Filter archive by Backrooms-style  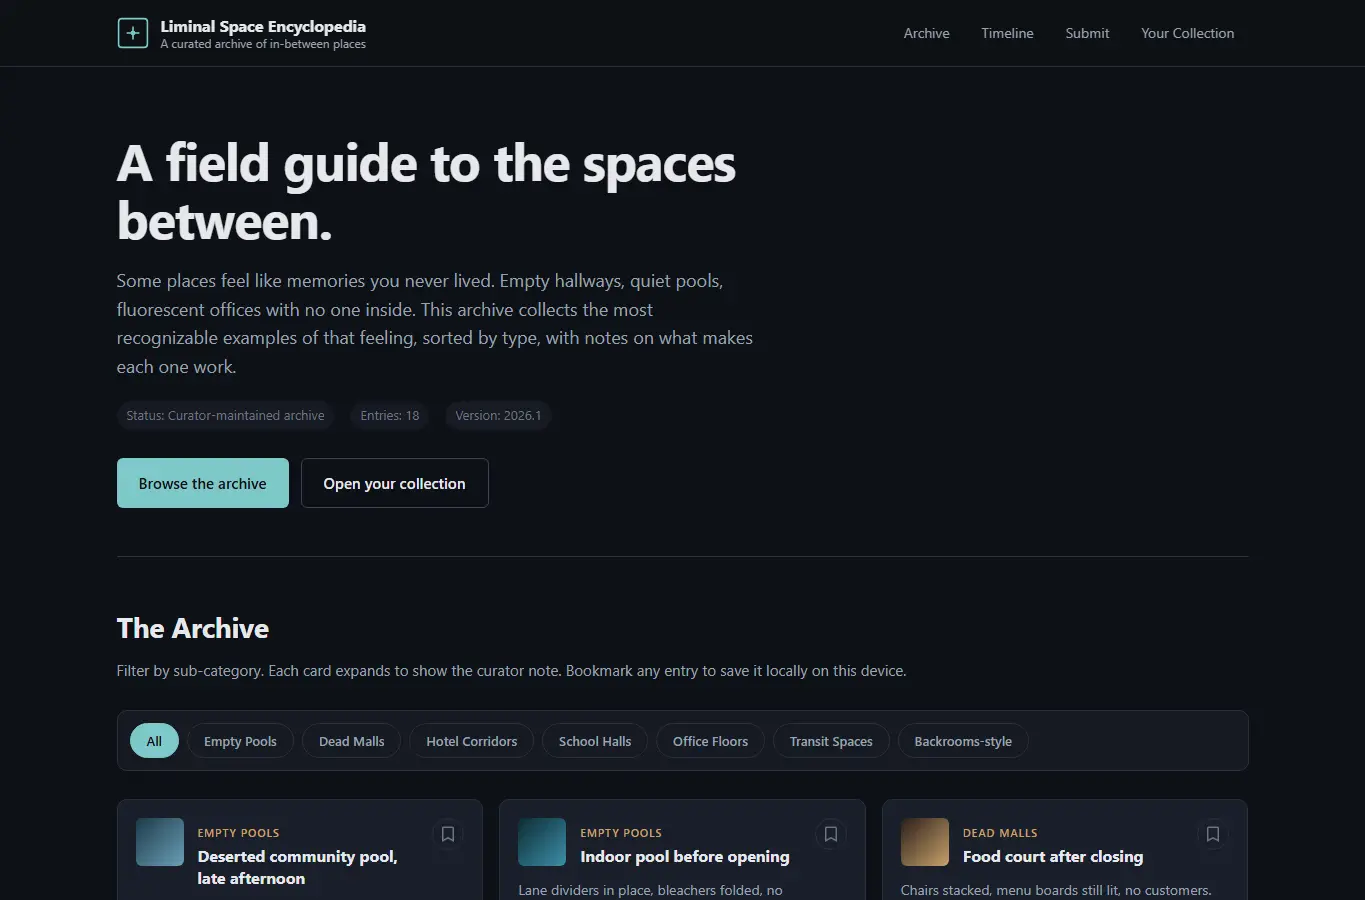point(963,741)
